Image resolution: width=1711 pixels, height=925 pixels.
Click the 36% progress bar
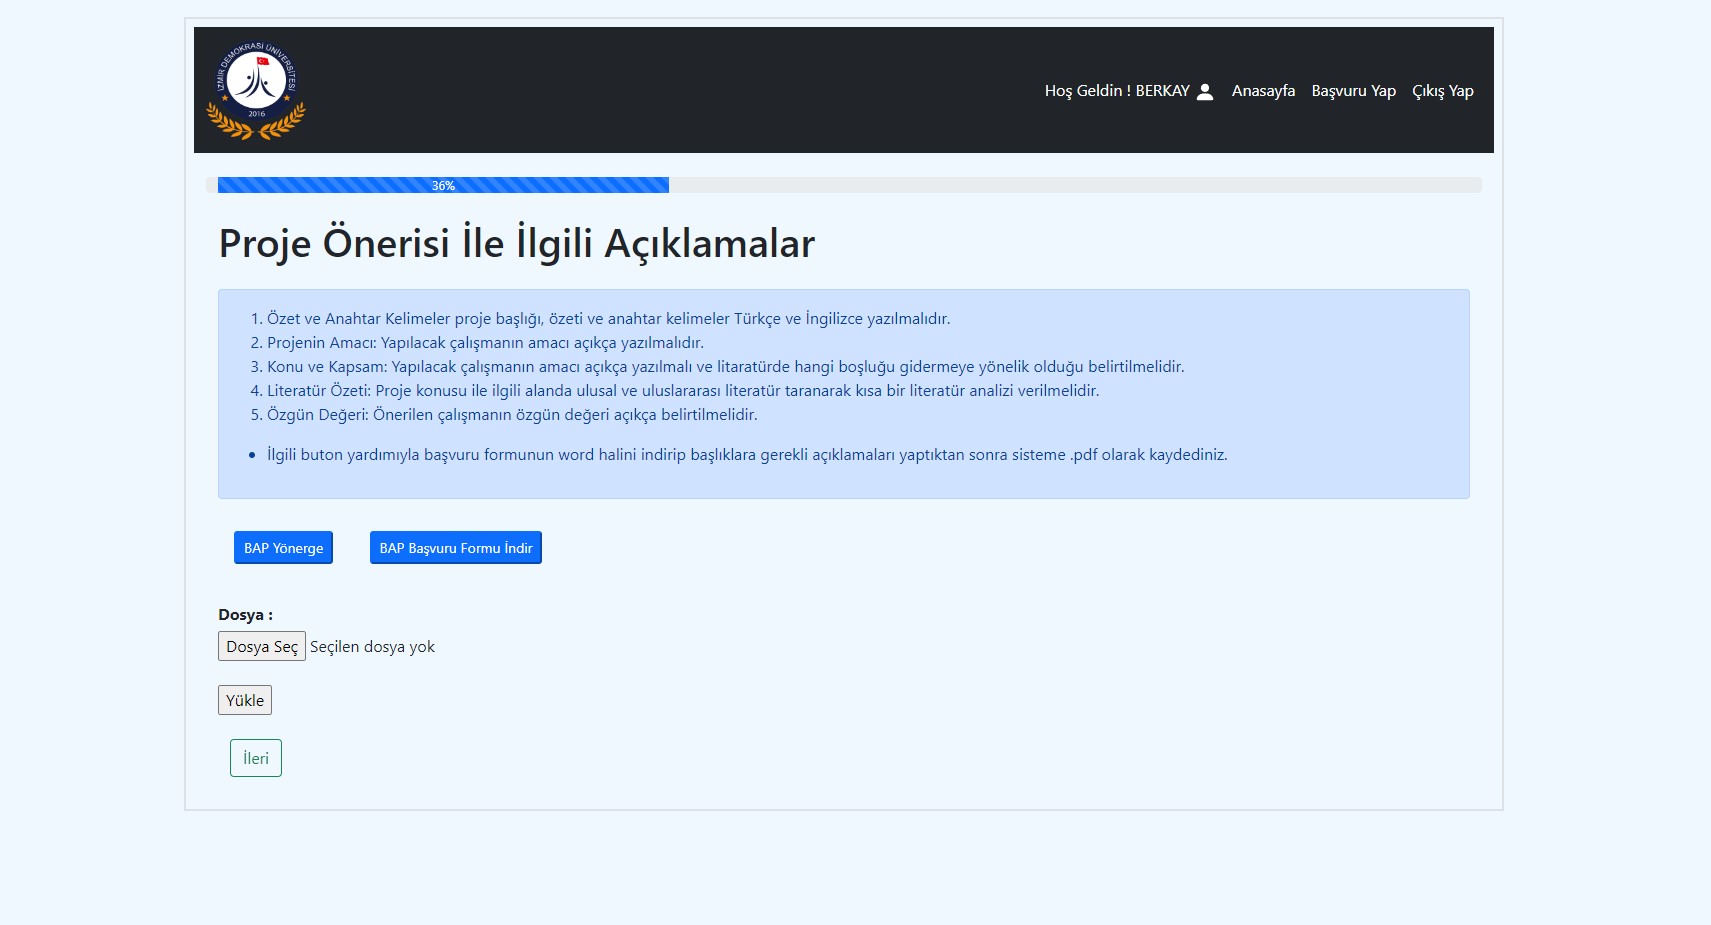[x=442, y=184]
